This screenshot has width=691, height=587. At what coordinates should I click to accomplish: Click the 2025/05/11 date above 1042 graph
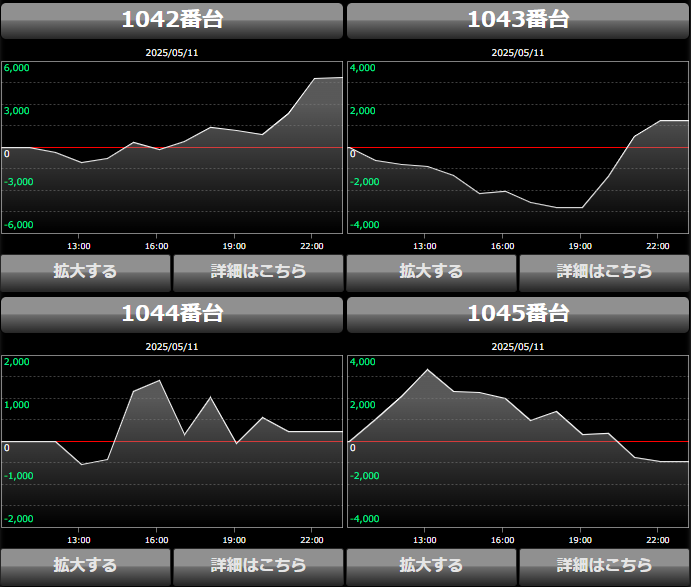coord(172,53)
